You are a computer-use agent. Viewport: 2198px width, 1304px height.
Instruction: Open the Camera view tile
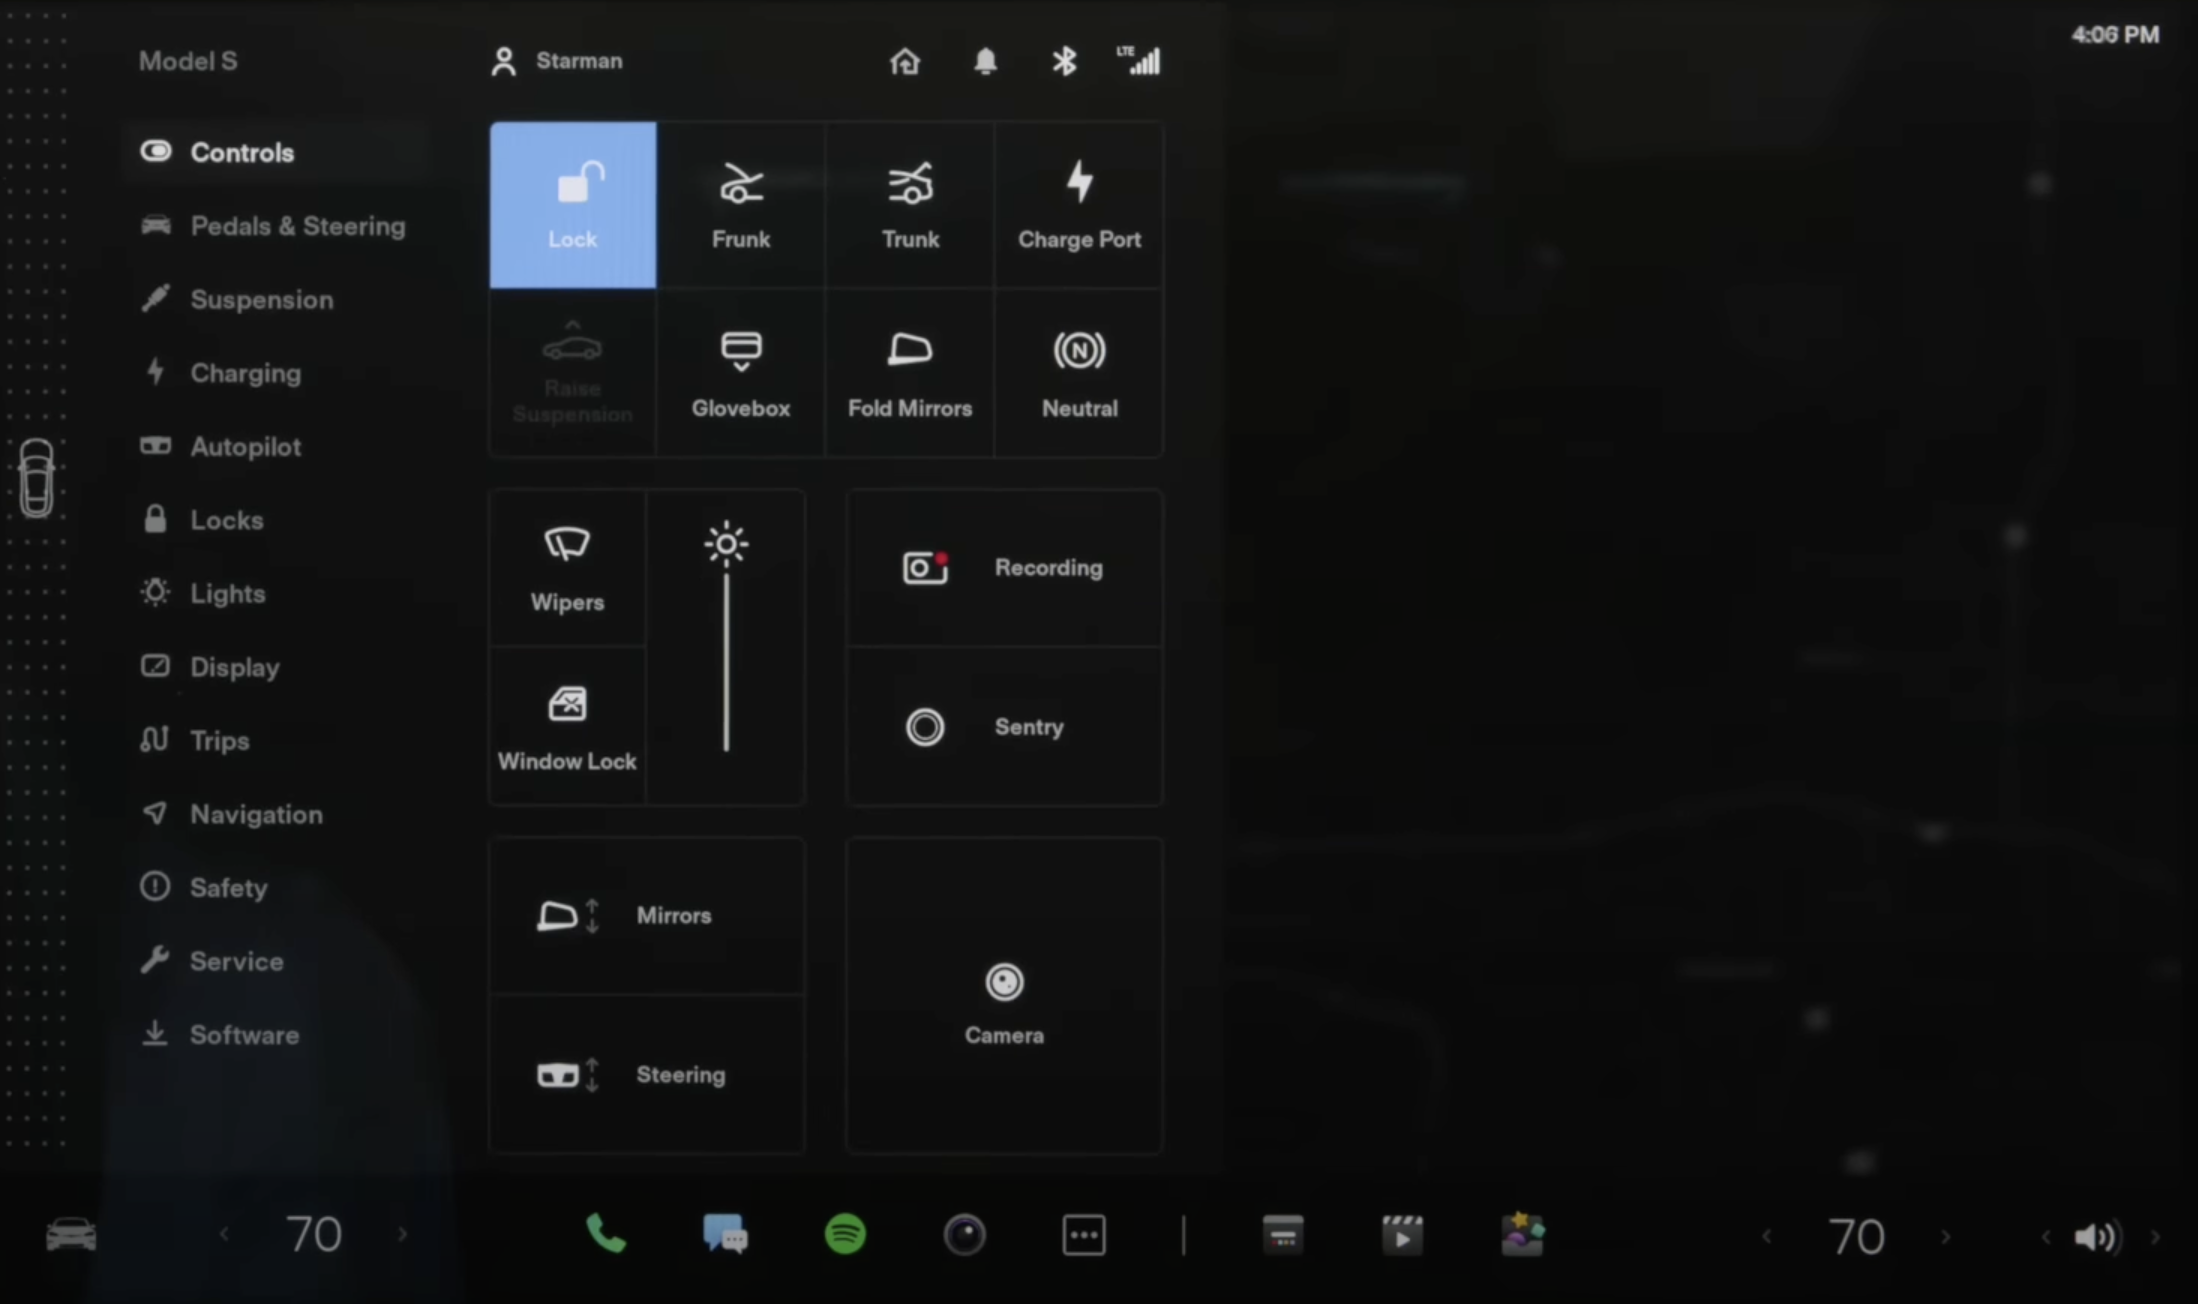[x=1004, y=996]
